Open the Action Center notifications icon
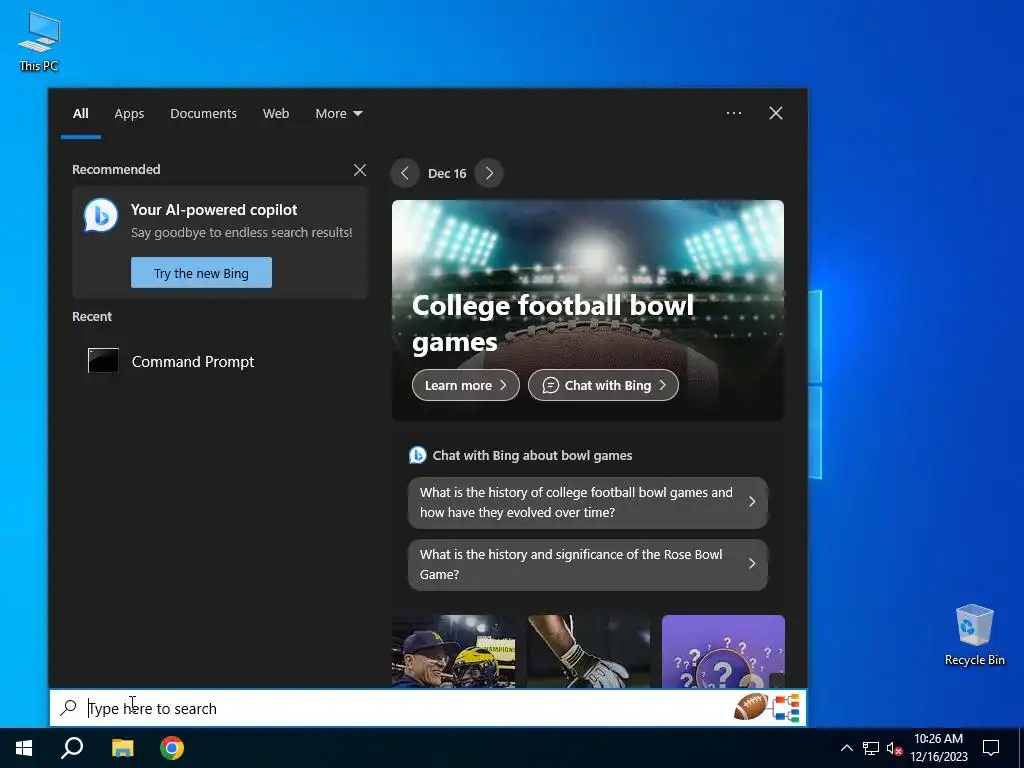Screen dimensions: 1024x768 click(x=991, y=748)
